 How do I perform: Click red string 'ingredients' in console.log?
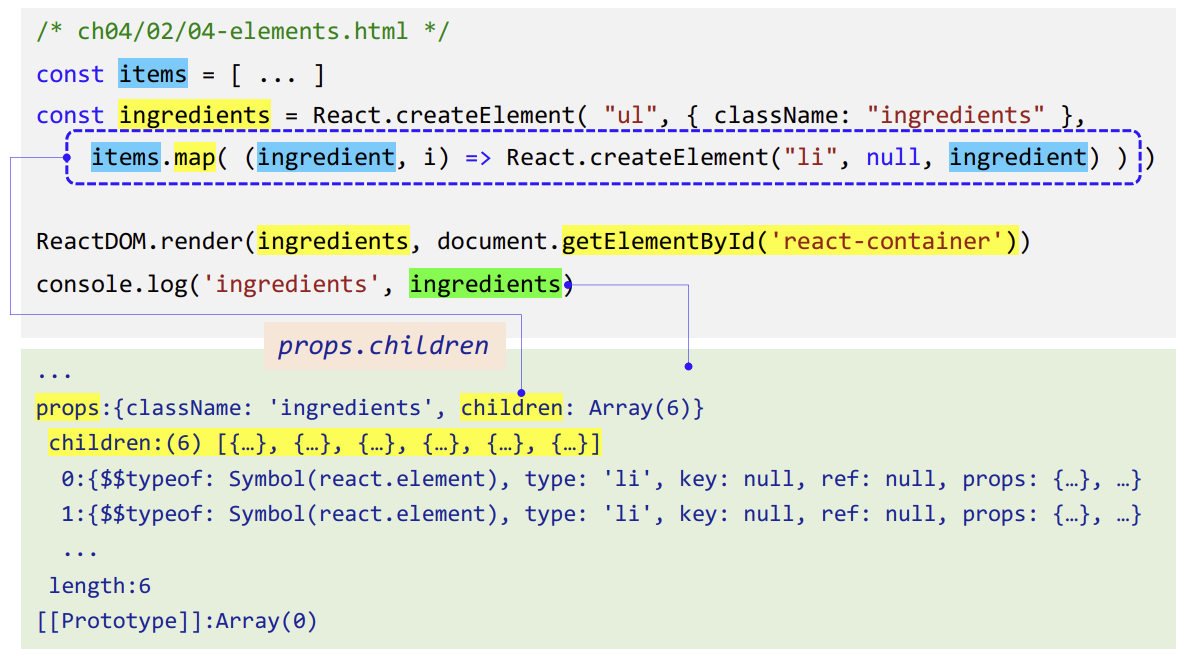pos(291,284)
